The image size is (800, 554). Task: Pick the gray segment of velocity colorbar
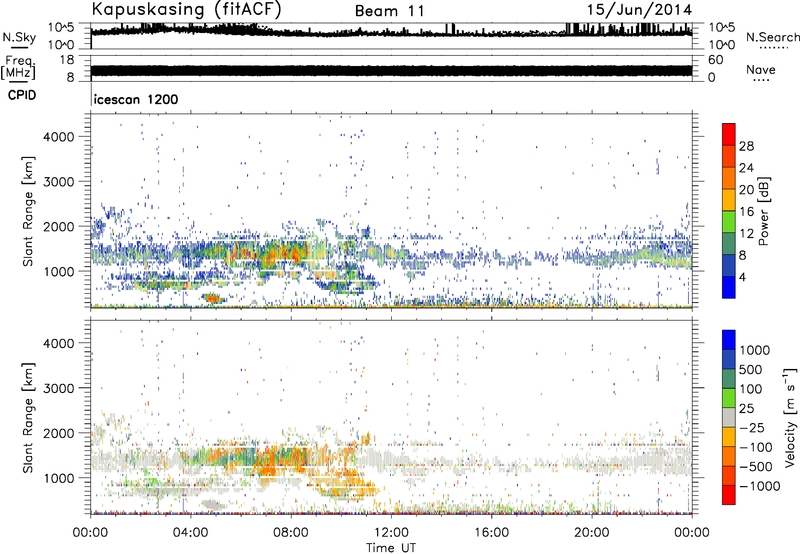click(729, 418)
